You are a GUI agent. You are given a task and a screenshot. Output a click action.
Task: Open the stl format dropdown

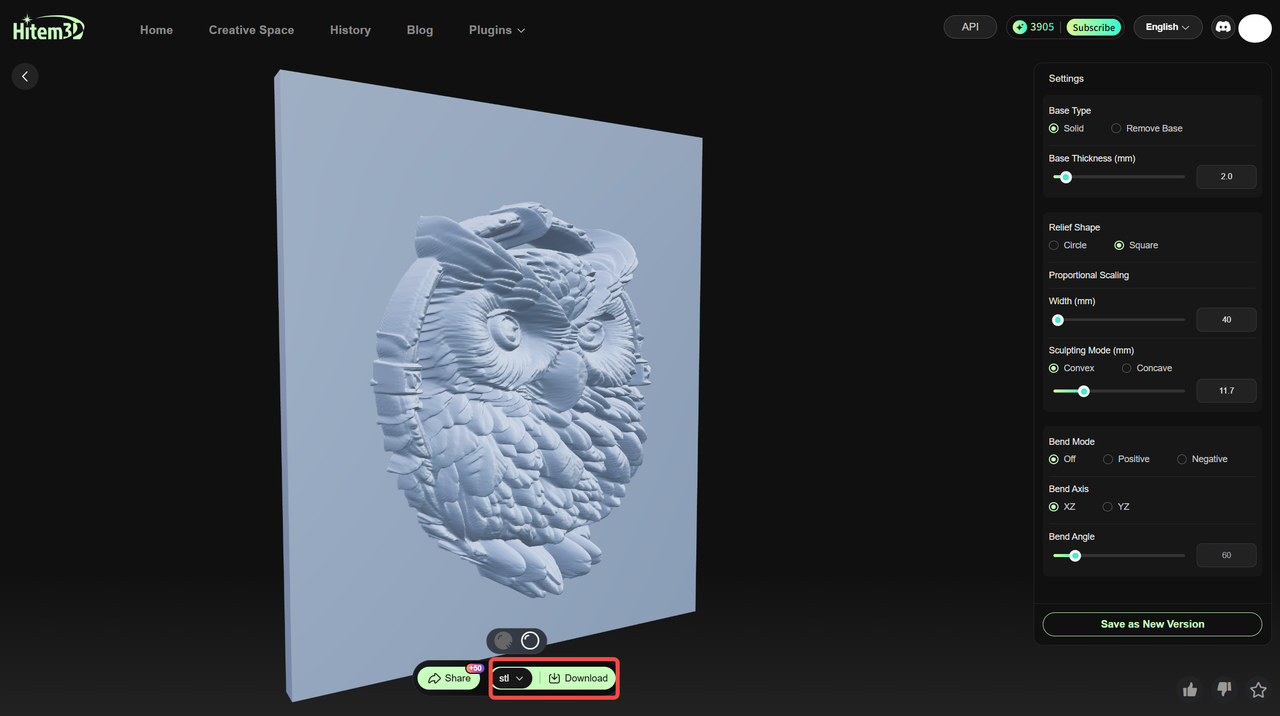tap(512, 678)
